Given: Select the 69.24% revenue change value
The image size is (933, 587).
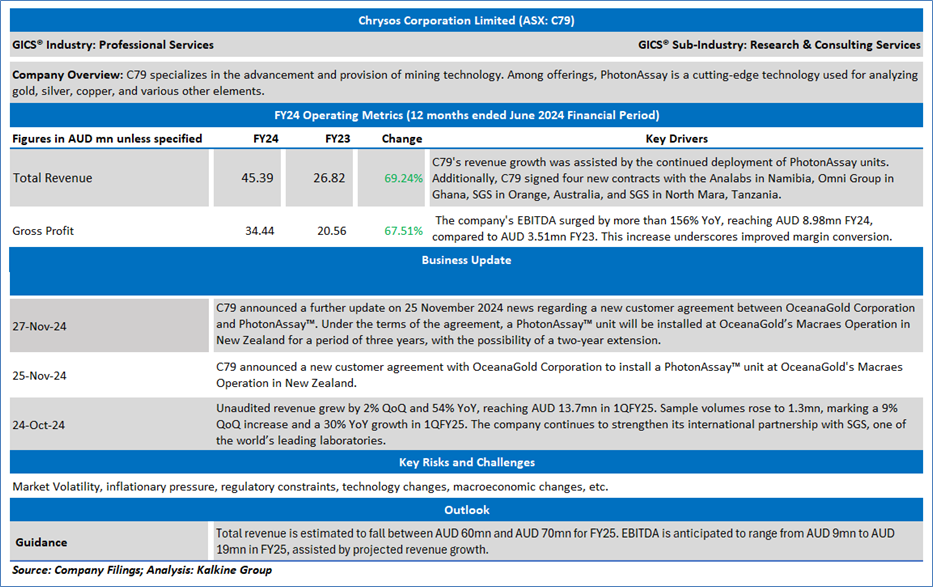Looking at the screenshot, I should [403, 178].
